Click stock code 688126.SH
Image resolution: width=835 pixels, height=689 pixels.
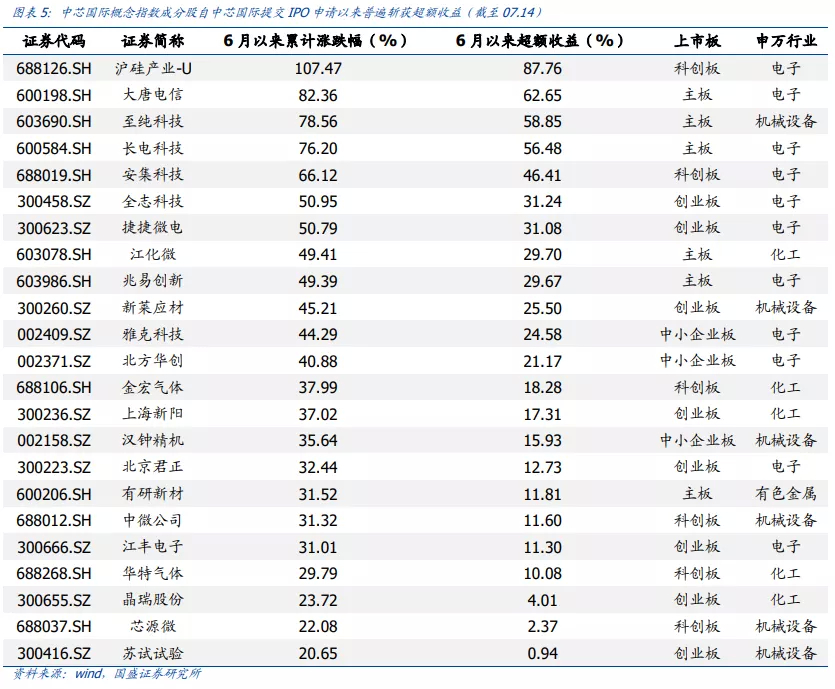(54, 69)
